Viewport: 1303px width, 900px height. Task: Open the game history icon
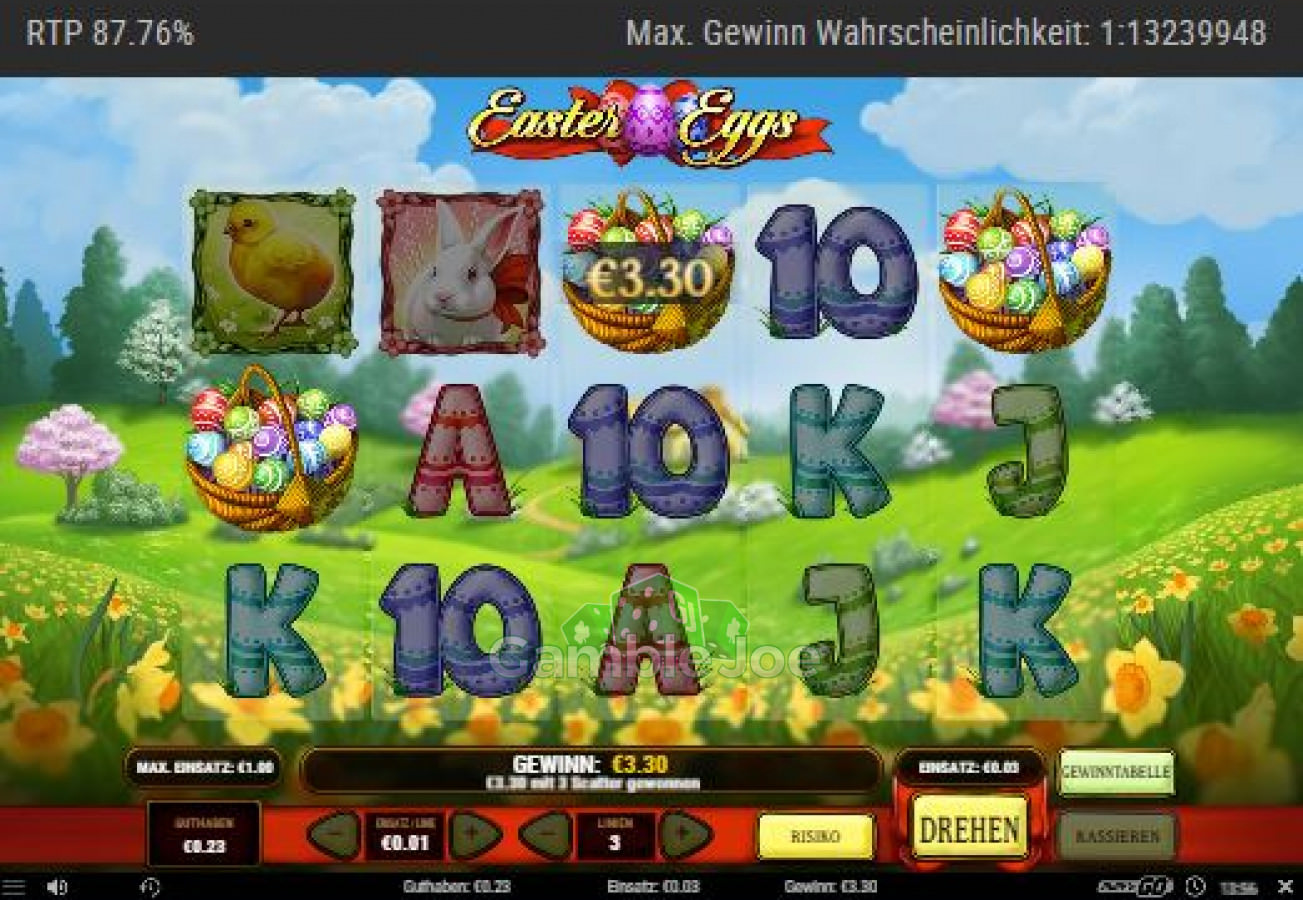click(150, 886)
